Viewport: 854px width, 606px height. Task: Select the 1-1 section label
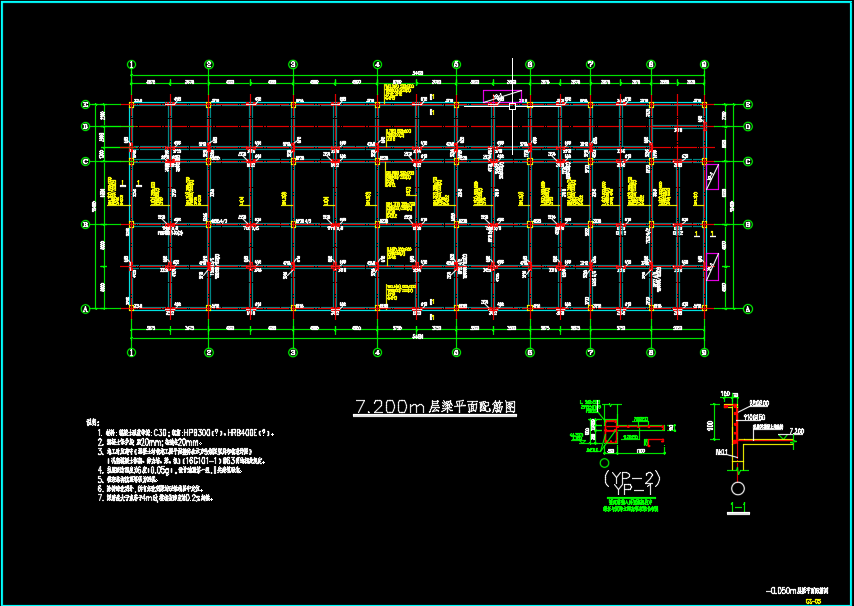[737, 508]
